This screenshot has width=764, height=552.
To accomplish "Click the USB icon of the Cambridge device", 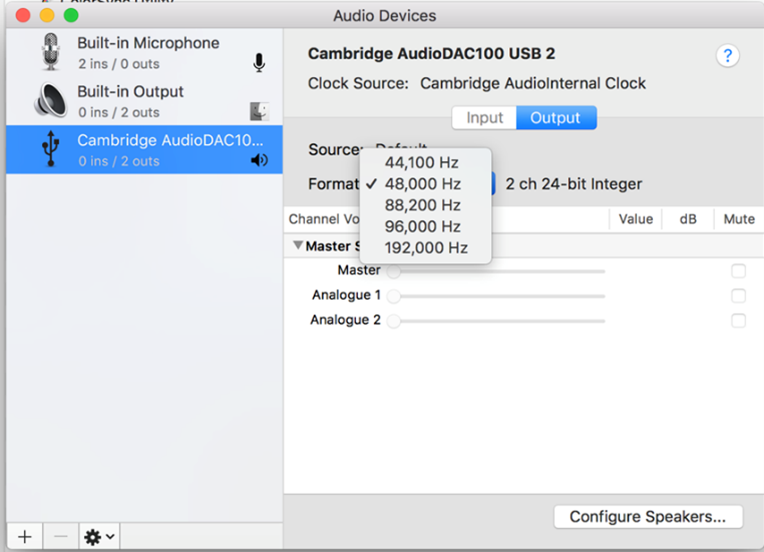I will click(x=51, y=149).
